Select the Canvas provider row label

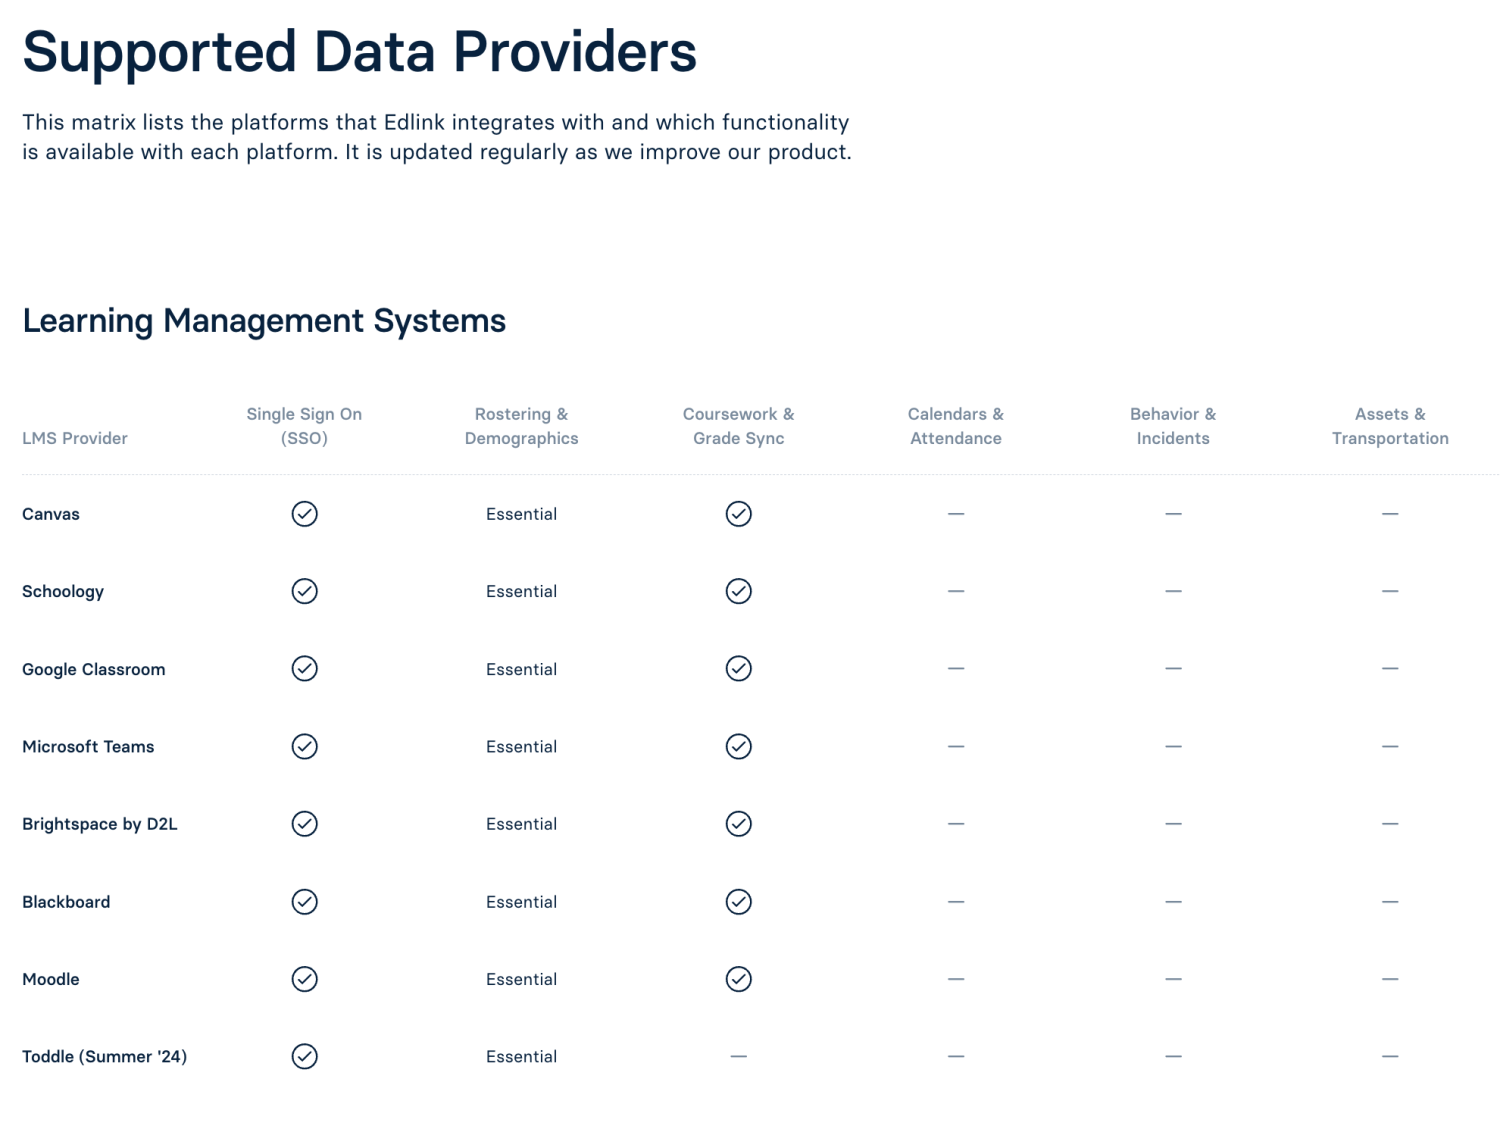[x=51, y=514]
